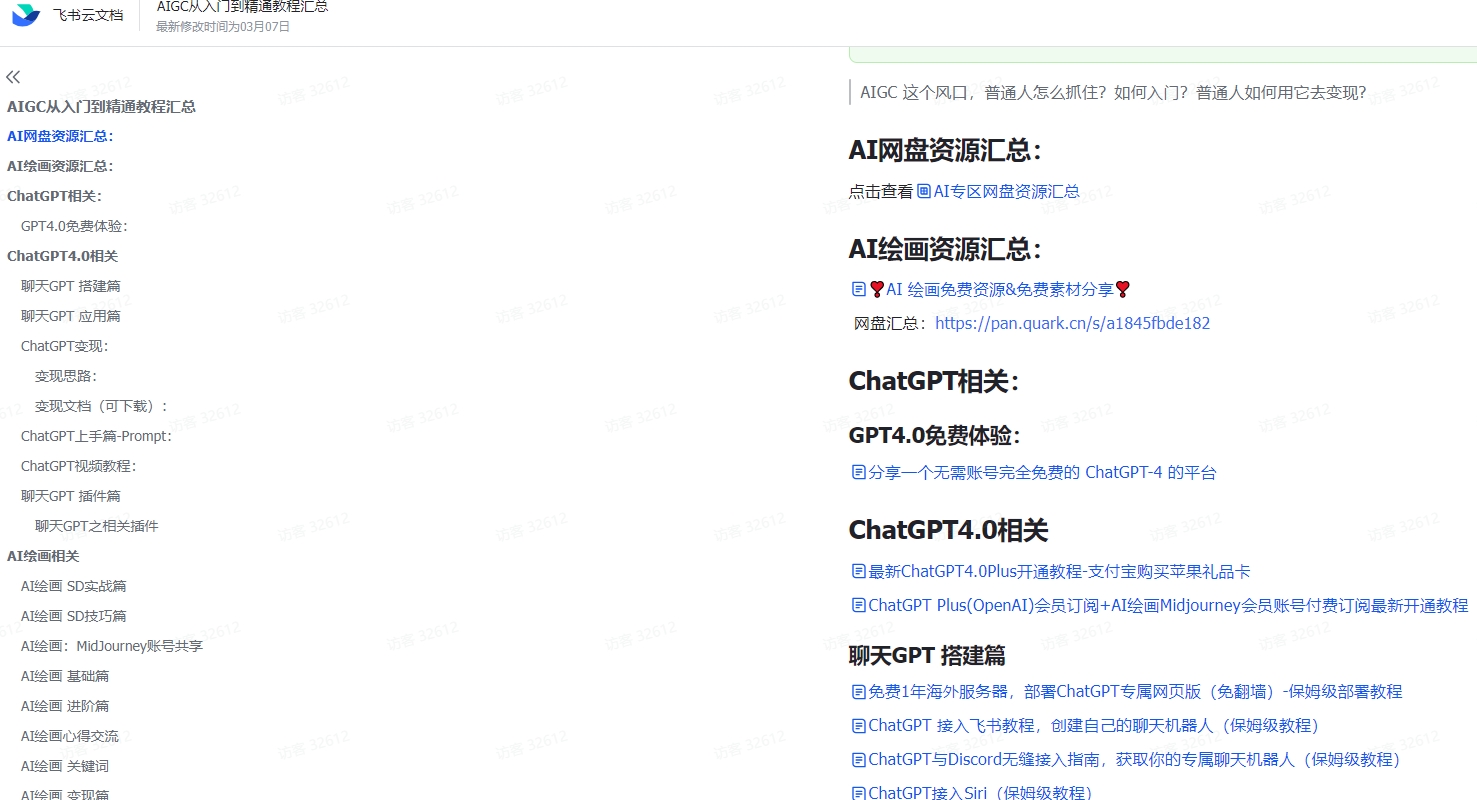Open 最新ChatGPT4.0Plus开通教程 link

point(1059,571)
